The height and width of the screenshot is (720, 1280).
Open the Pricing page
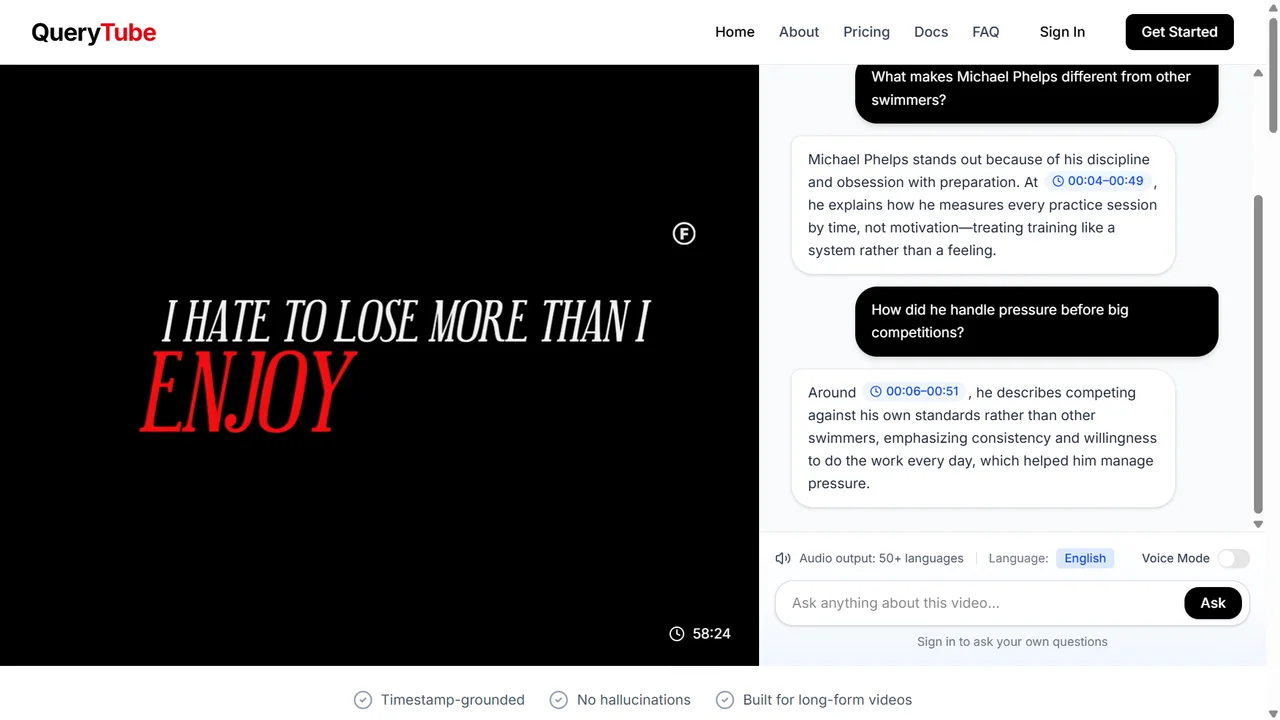pos(866,32)
